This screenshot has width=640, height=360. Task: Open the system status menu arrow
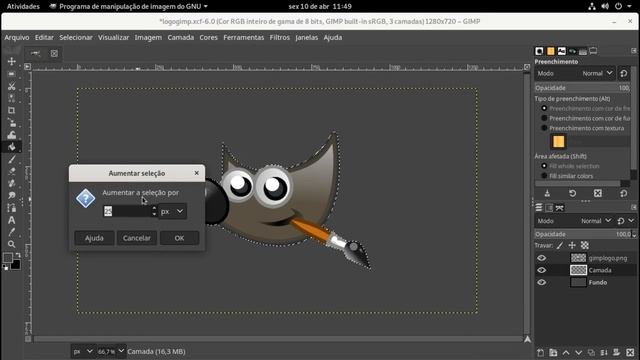pyautogui.click(x=629, y=6)
